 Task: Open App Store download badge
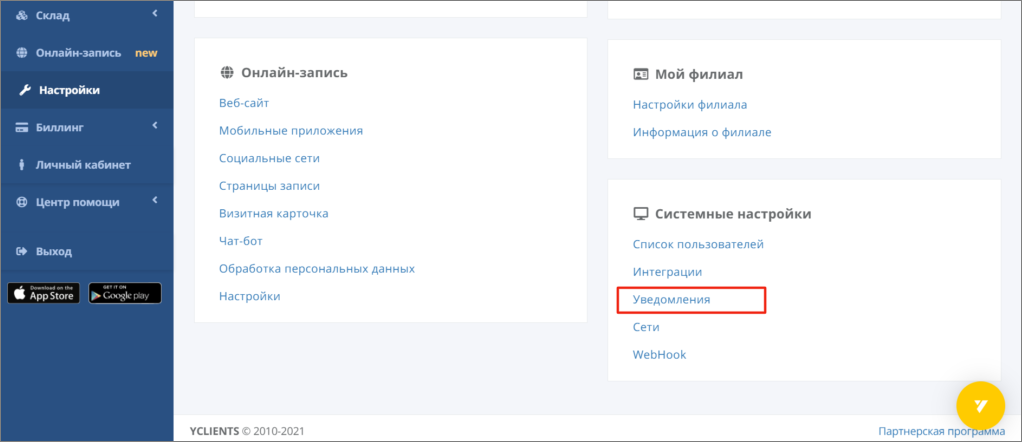coord(44,293)
